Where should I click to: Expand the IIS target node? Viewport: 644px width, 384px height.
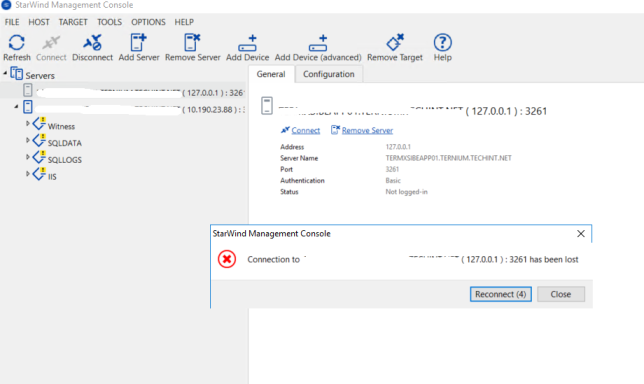tap(28, 174)
